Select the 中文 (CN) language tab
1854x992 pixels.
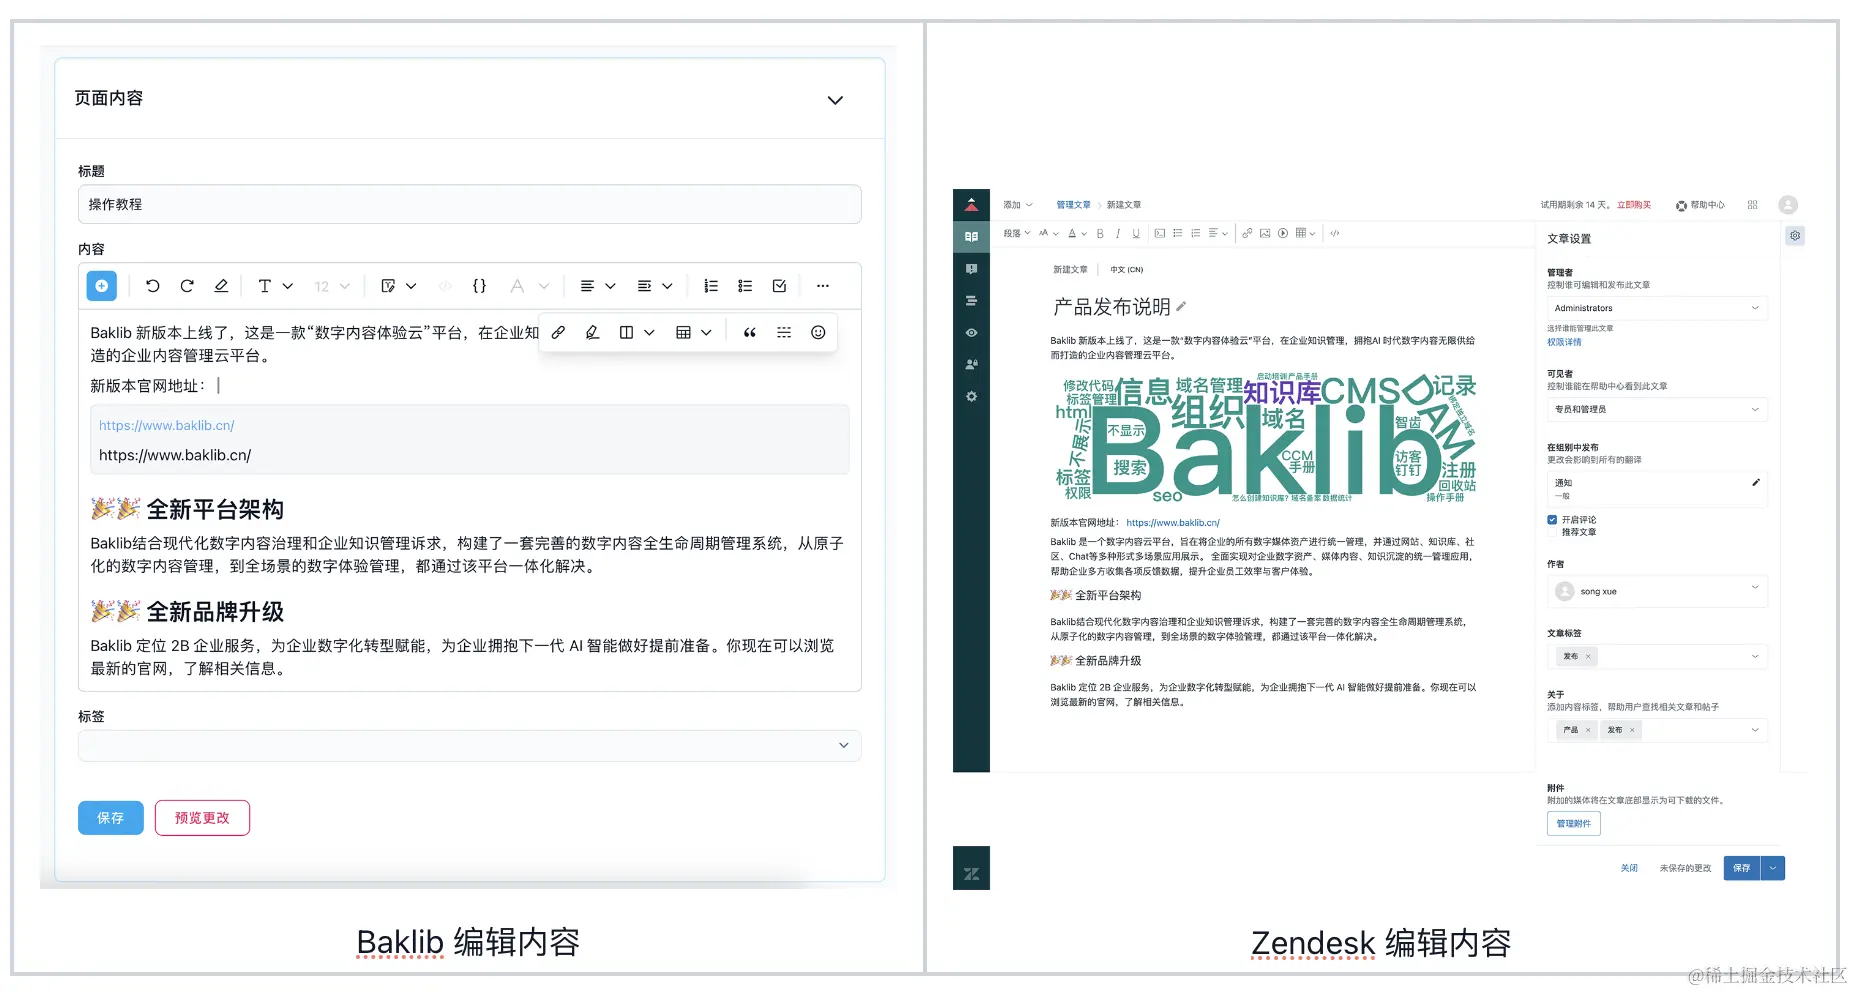tap(1126, 270)
